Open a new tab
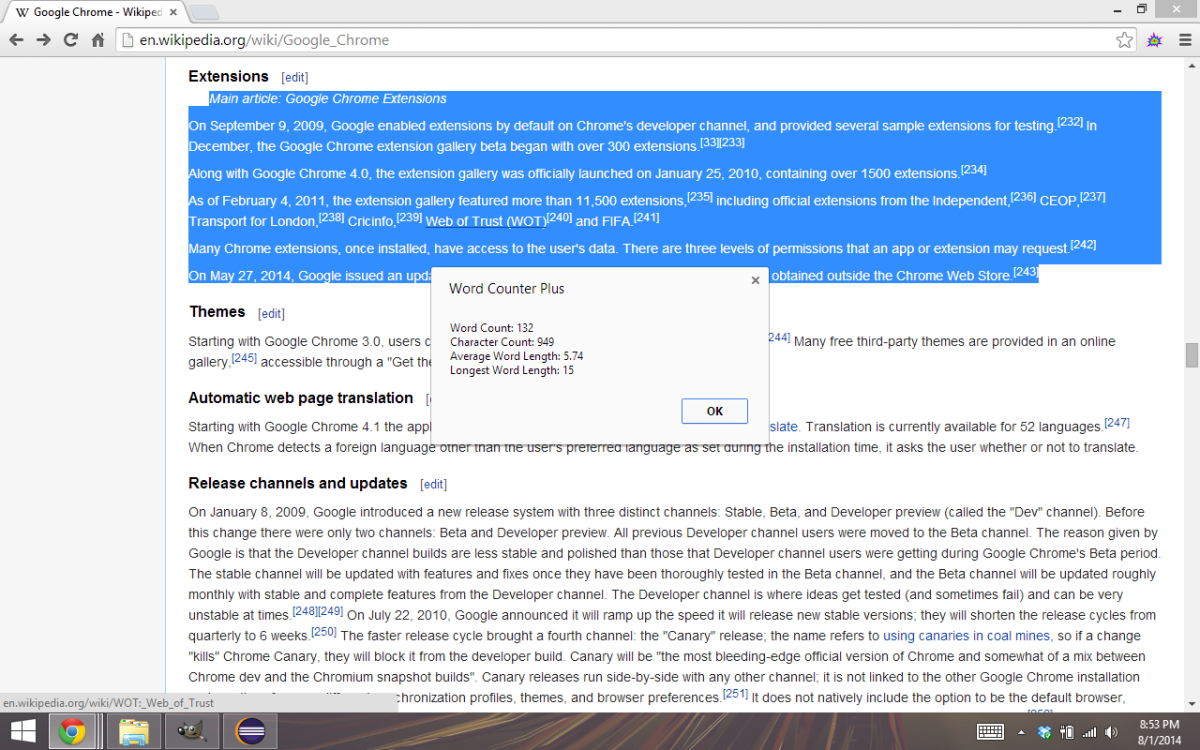Screen dimensions: 1200x750 click(204, 12)
